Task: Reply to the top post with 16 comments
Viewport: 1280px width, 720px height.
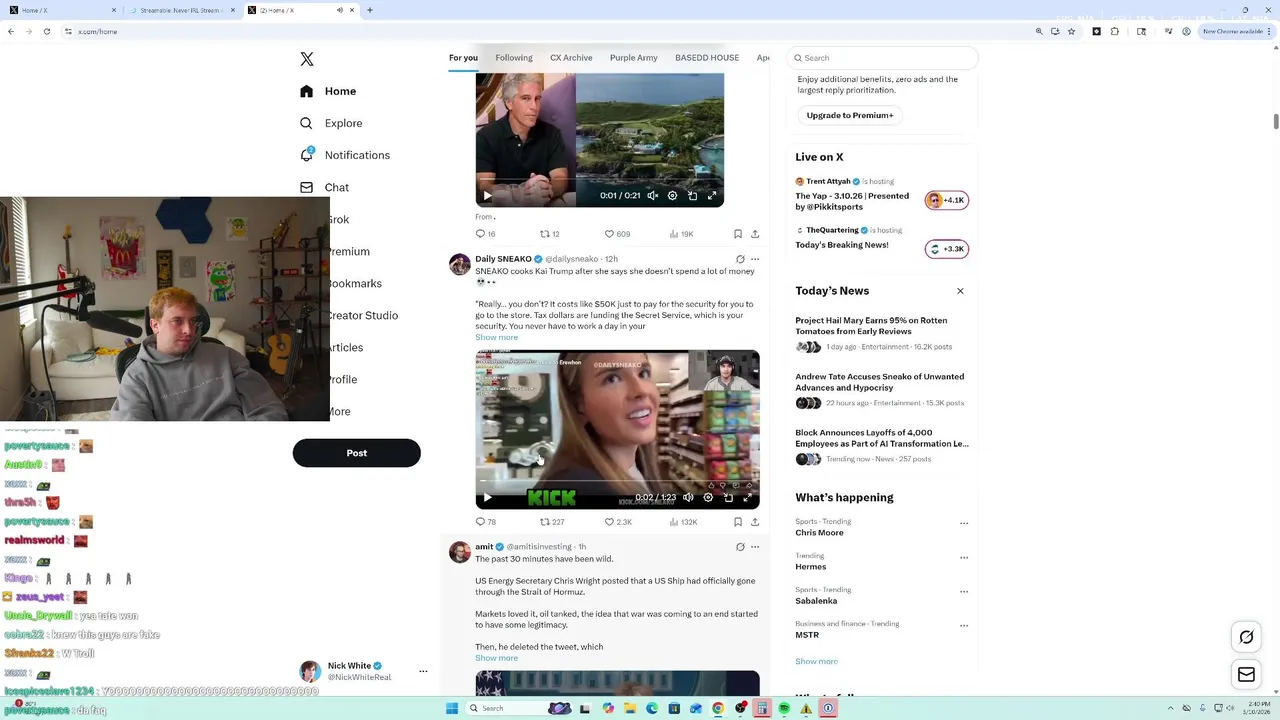Action: 485,234
